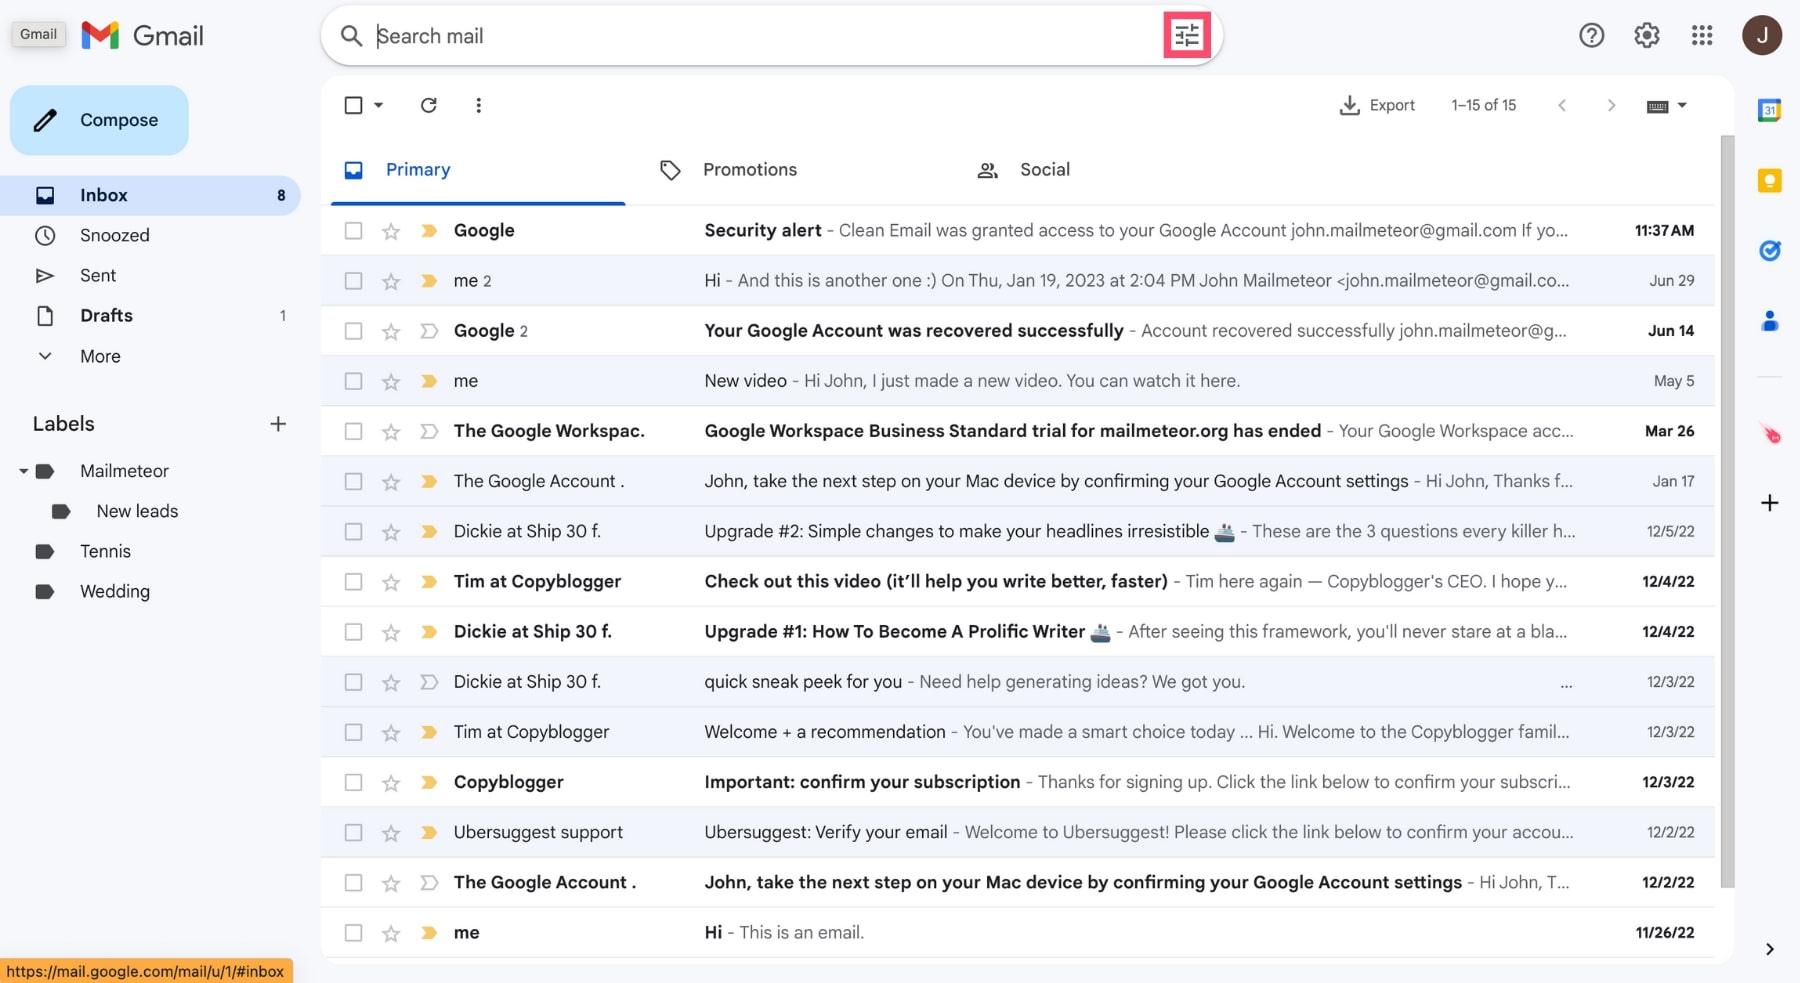Mark Ubersuggest support email as important
Viewport: 1800px width, 983px height.
429,832
